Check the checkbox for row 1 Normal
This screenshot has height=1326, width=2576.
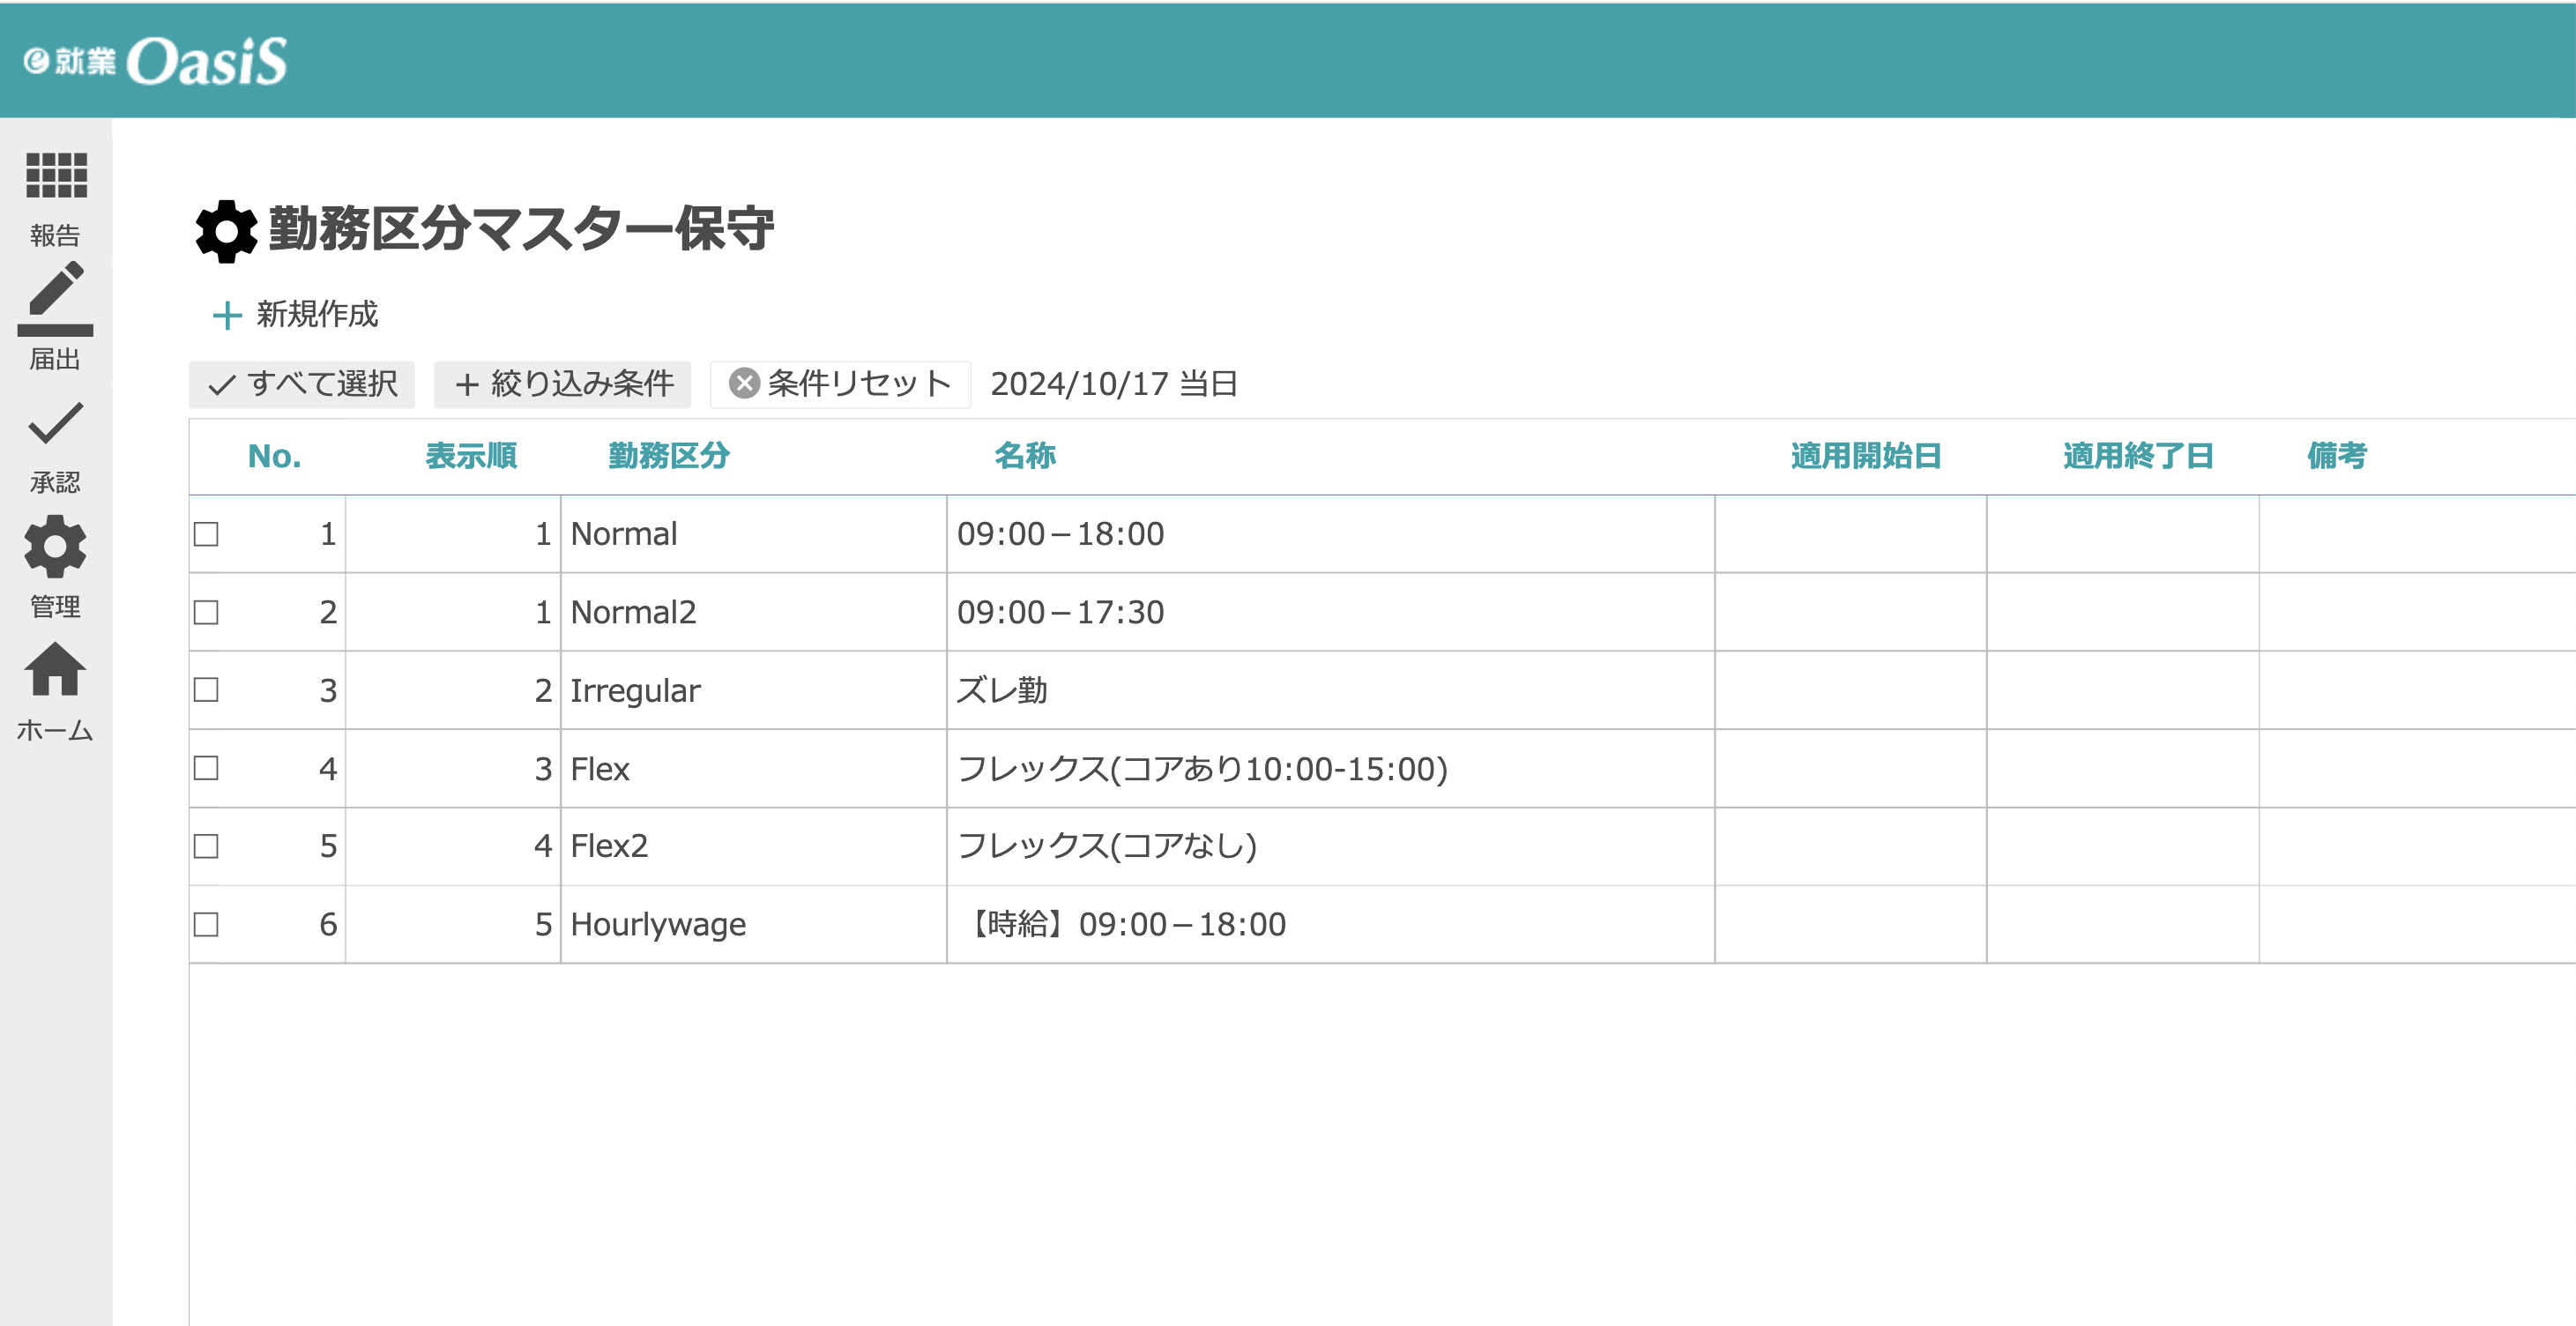click(206, 534)
